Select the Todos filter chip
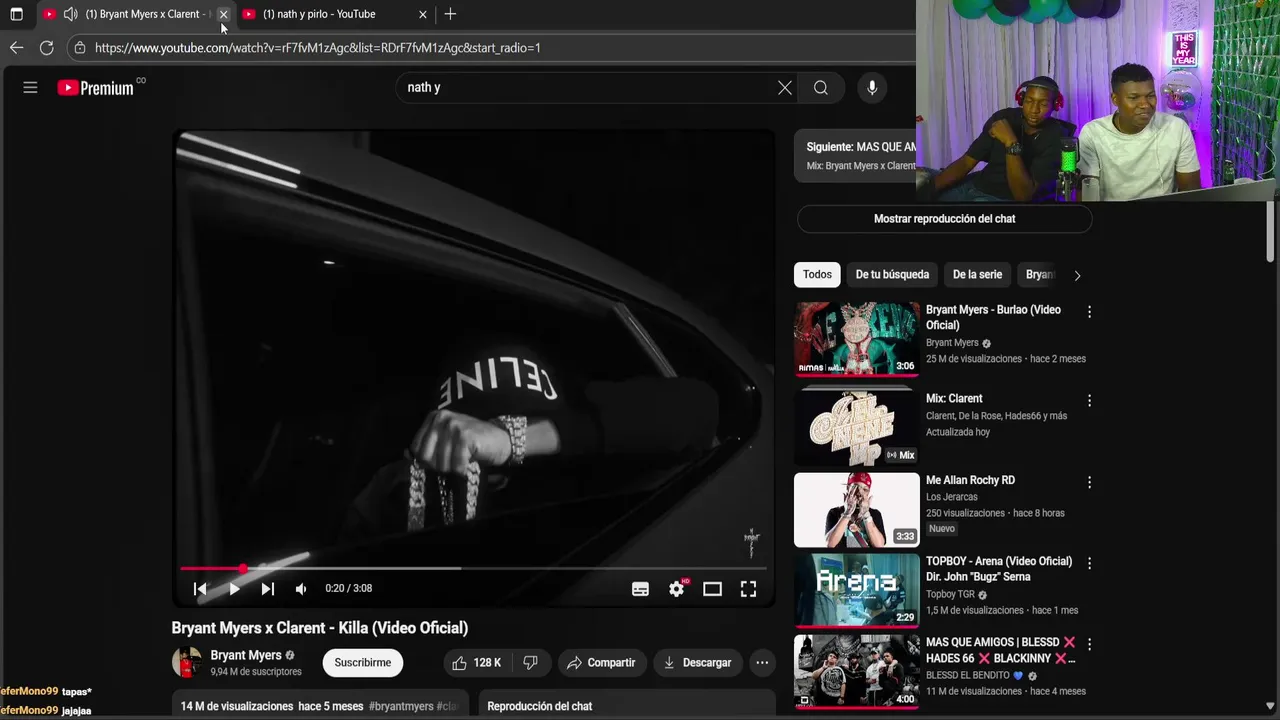1280x720 pixels. tap(817, 275)
